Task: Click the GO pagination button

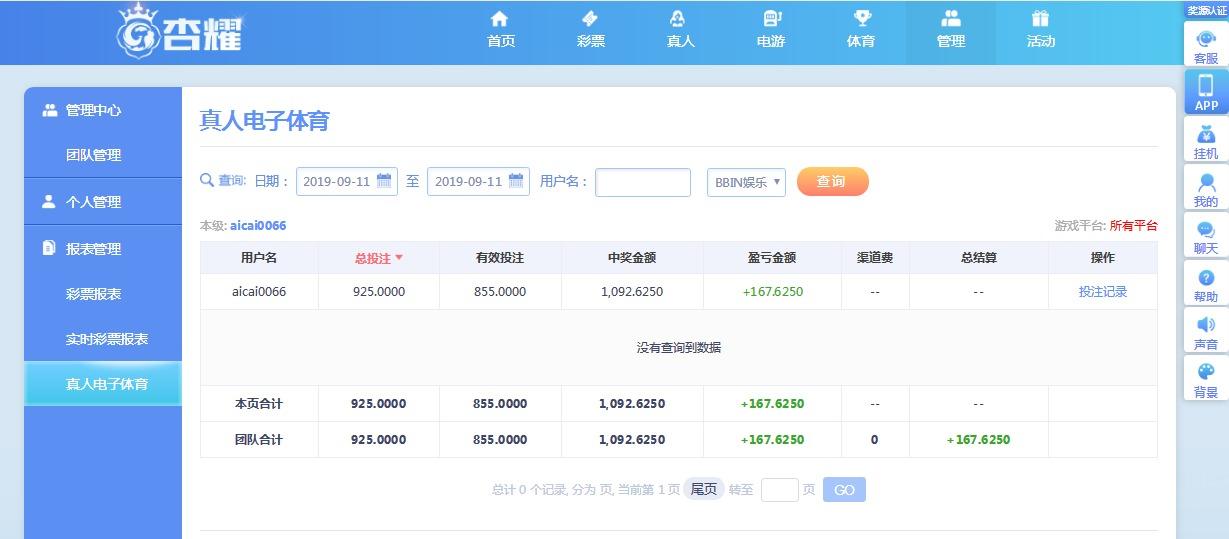Action: pos(844,490)
